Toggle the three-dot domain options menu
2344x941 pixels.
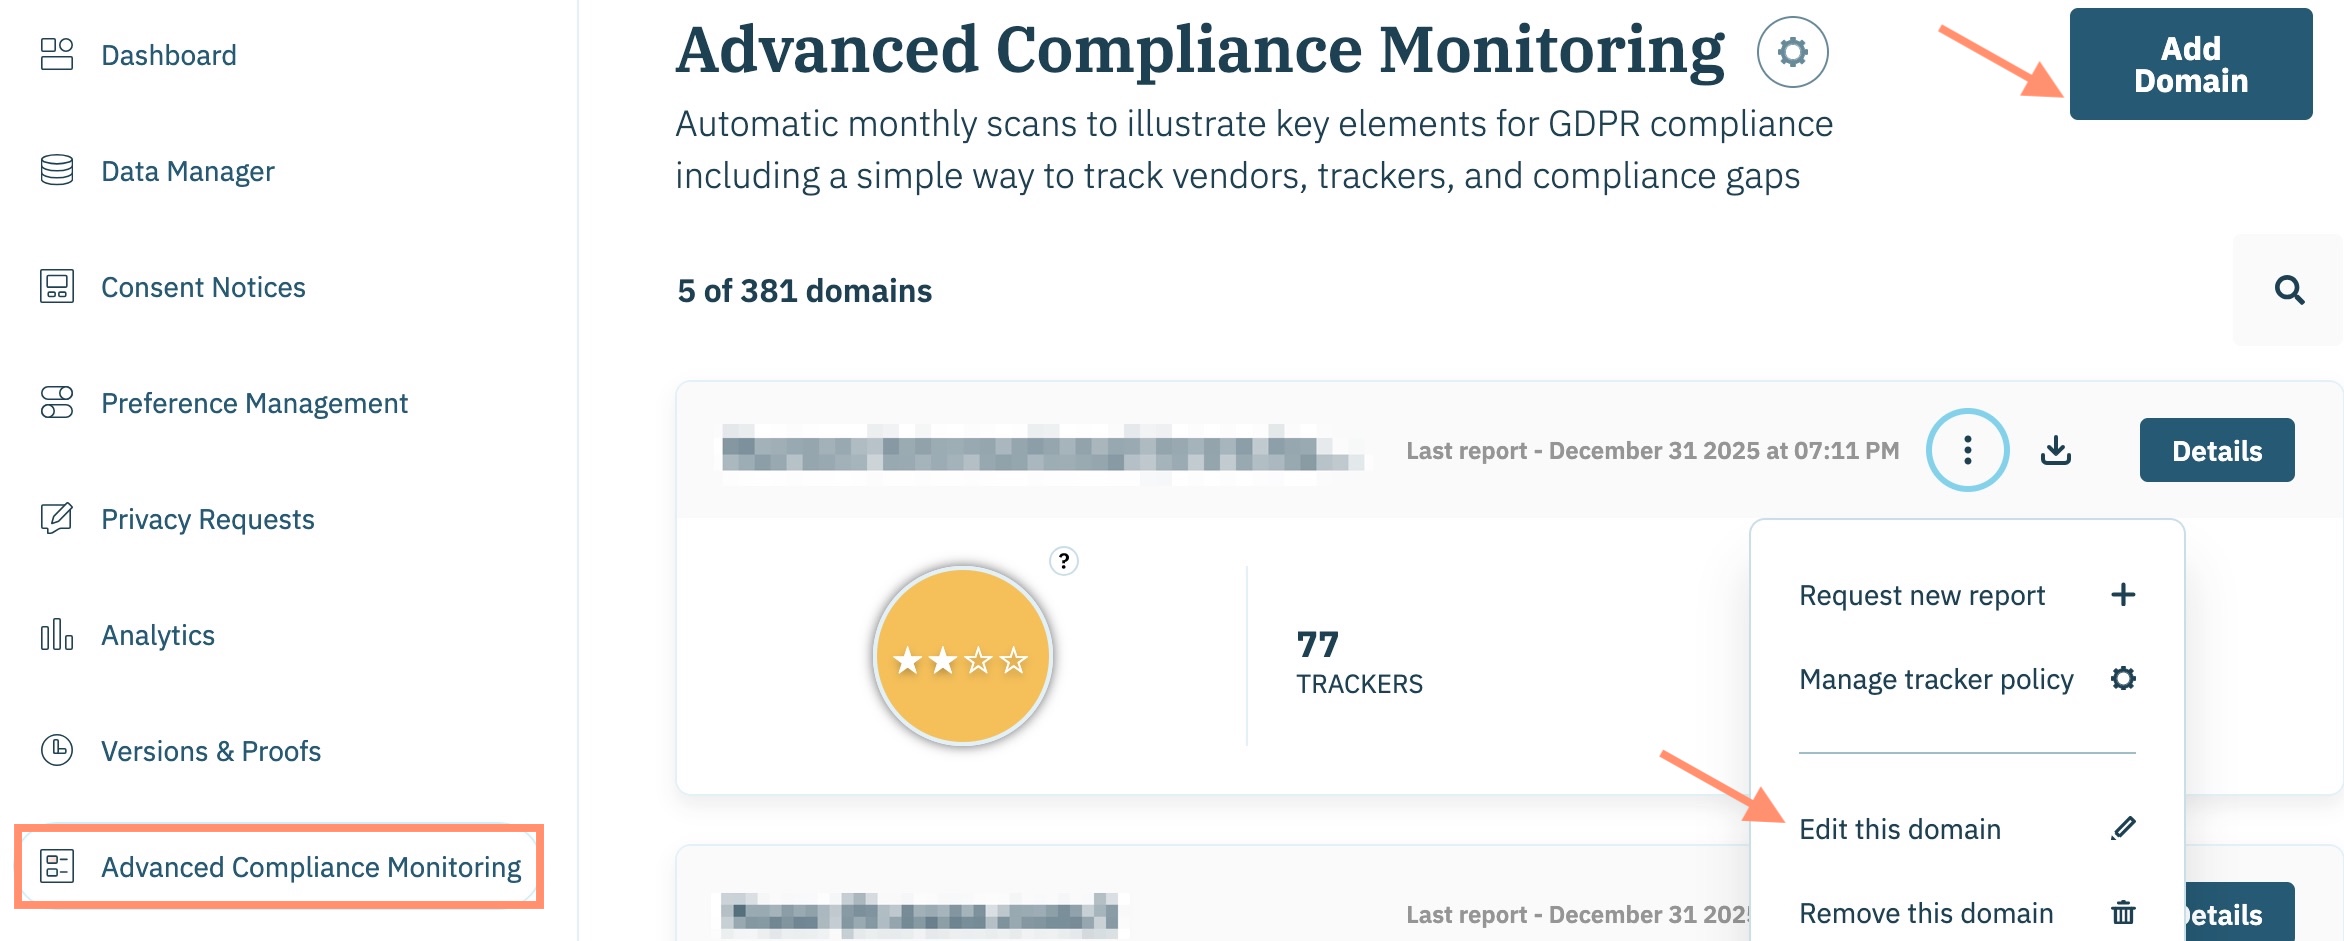(1967, 451)
